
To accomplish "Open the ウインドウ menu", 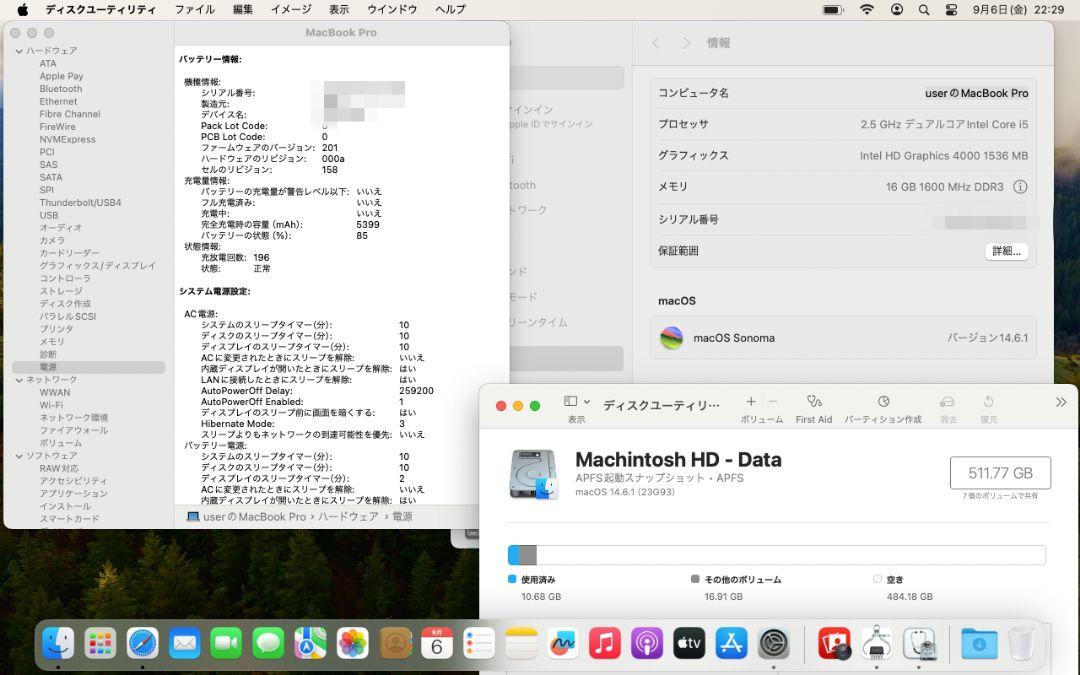I will coord(392,10).
